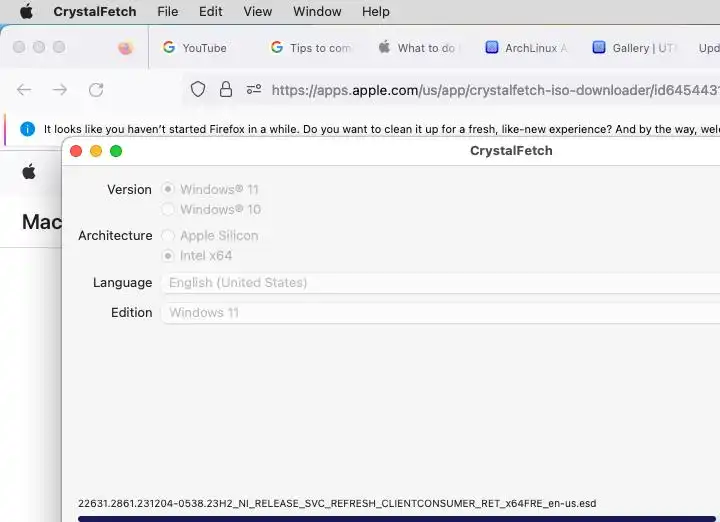The height and width of the screenshot is (522, 720).
Task: Zoom the CrystalFetch window with green button
Action: click(x=116, y=151)
